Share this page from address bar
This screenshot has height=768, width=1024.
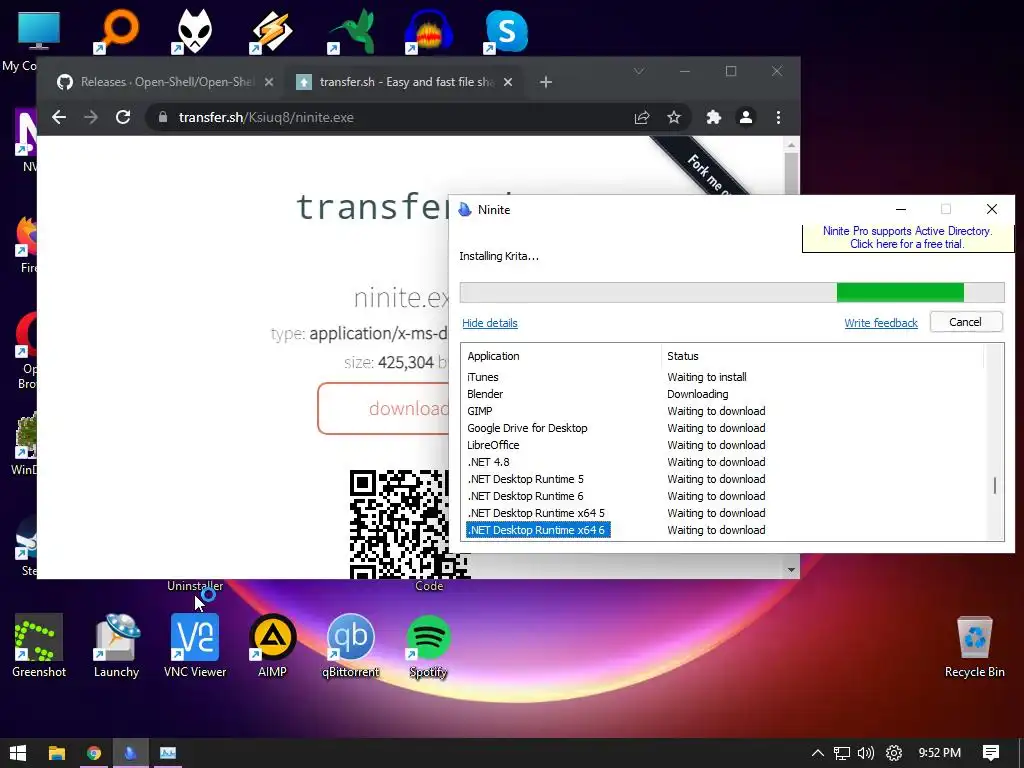642,117
